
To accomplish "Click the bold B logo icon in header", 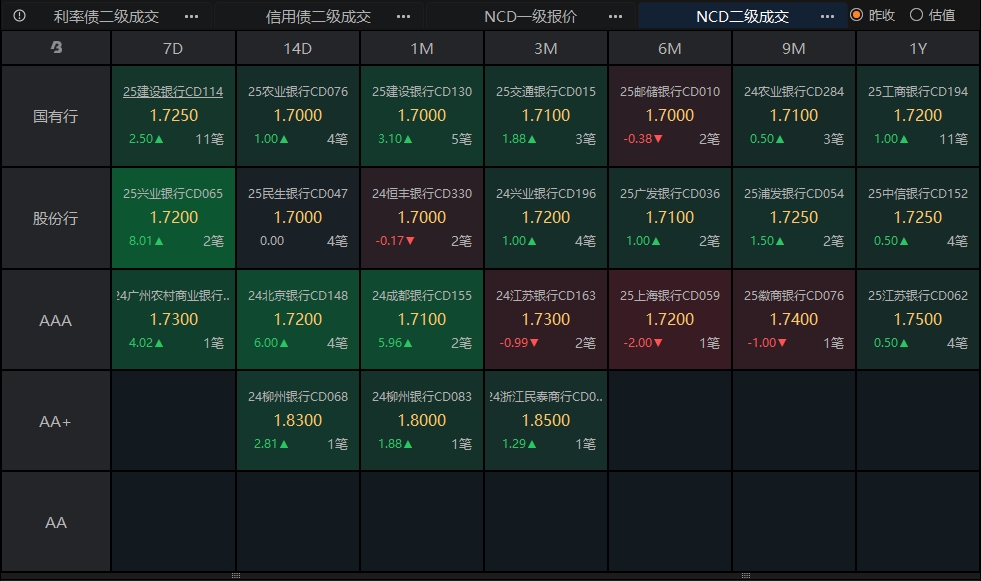I will click(56, 47).
